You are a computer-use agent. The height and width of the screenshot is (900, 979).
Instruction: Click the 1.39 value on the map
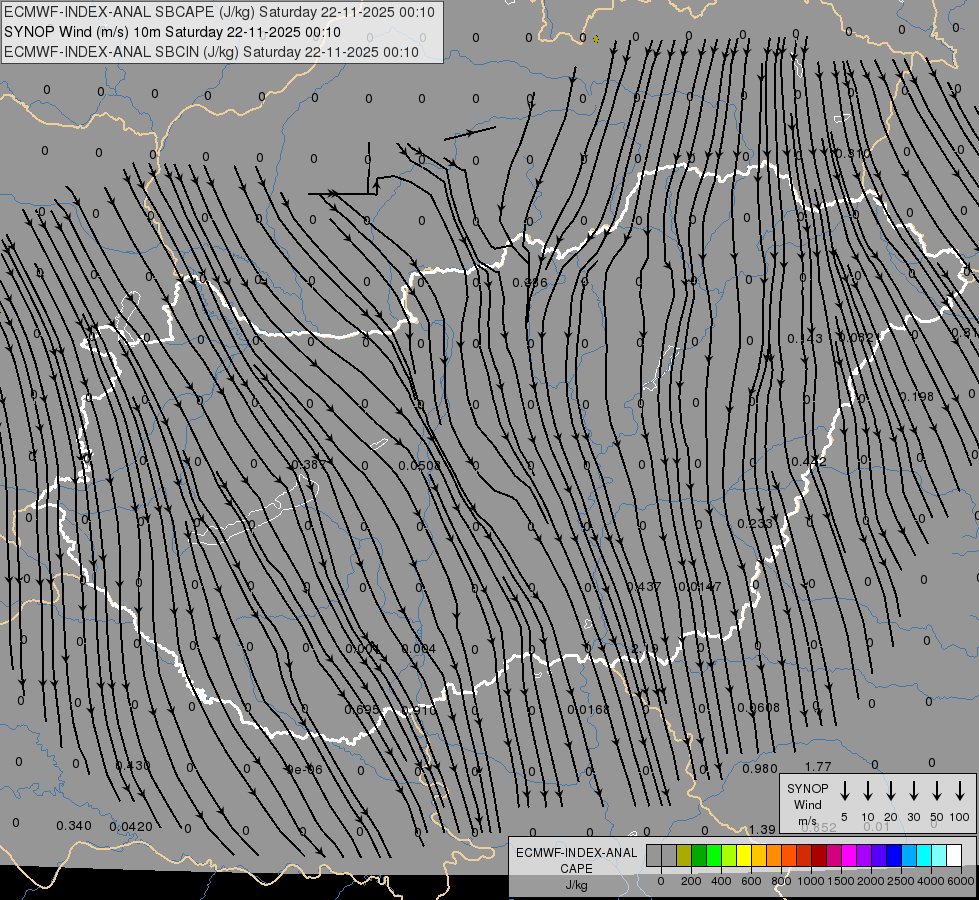click(762, 829)
